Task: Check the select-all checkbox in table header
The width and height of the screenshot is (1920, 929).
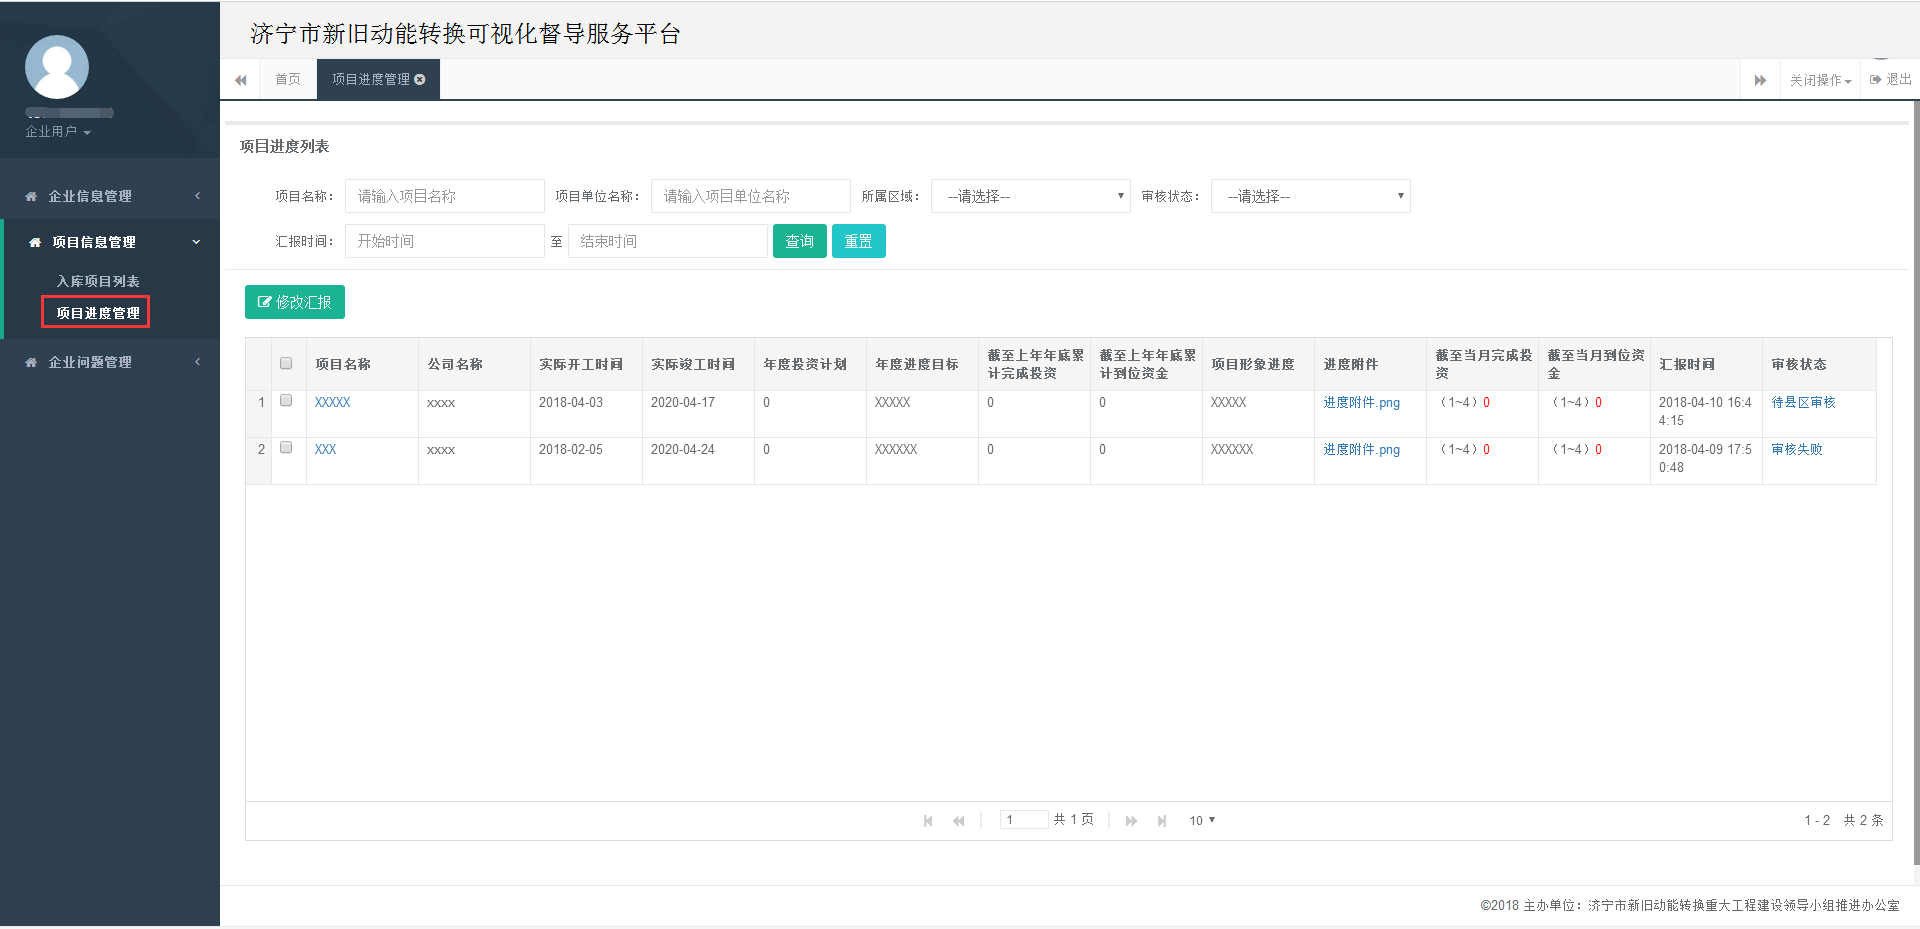Action: 286,363
